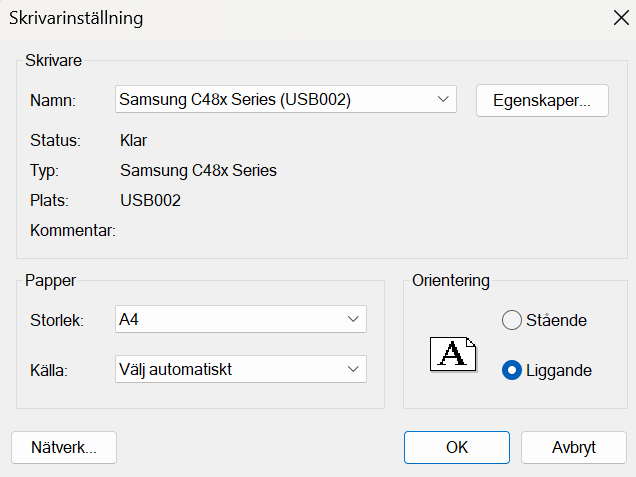Image resolution: width=636 pixels, height=477 pixels.
Task: Select the Stående orientation radio button
Action: pos(511,320)
